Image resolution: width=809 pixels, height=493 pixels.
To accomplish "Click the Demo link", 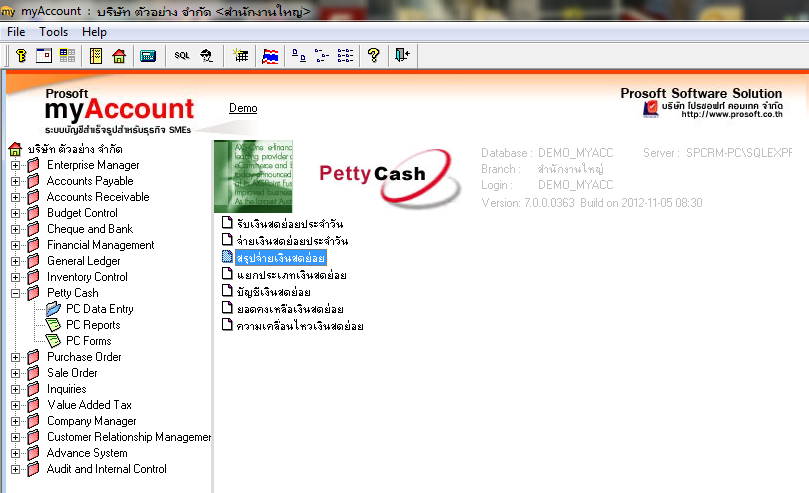I will point(243,108).
